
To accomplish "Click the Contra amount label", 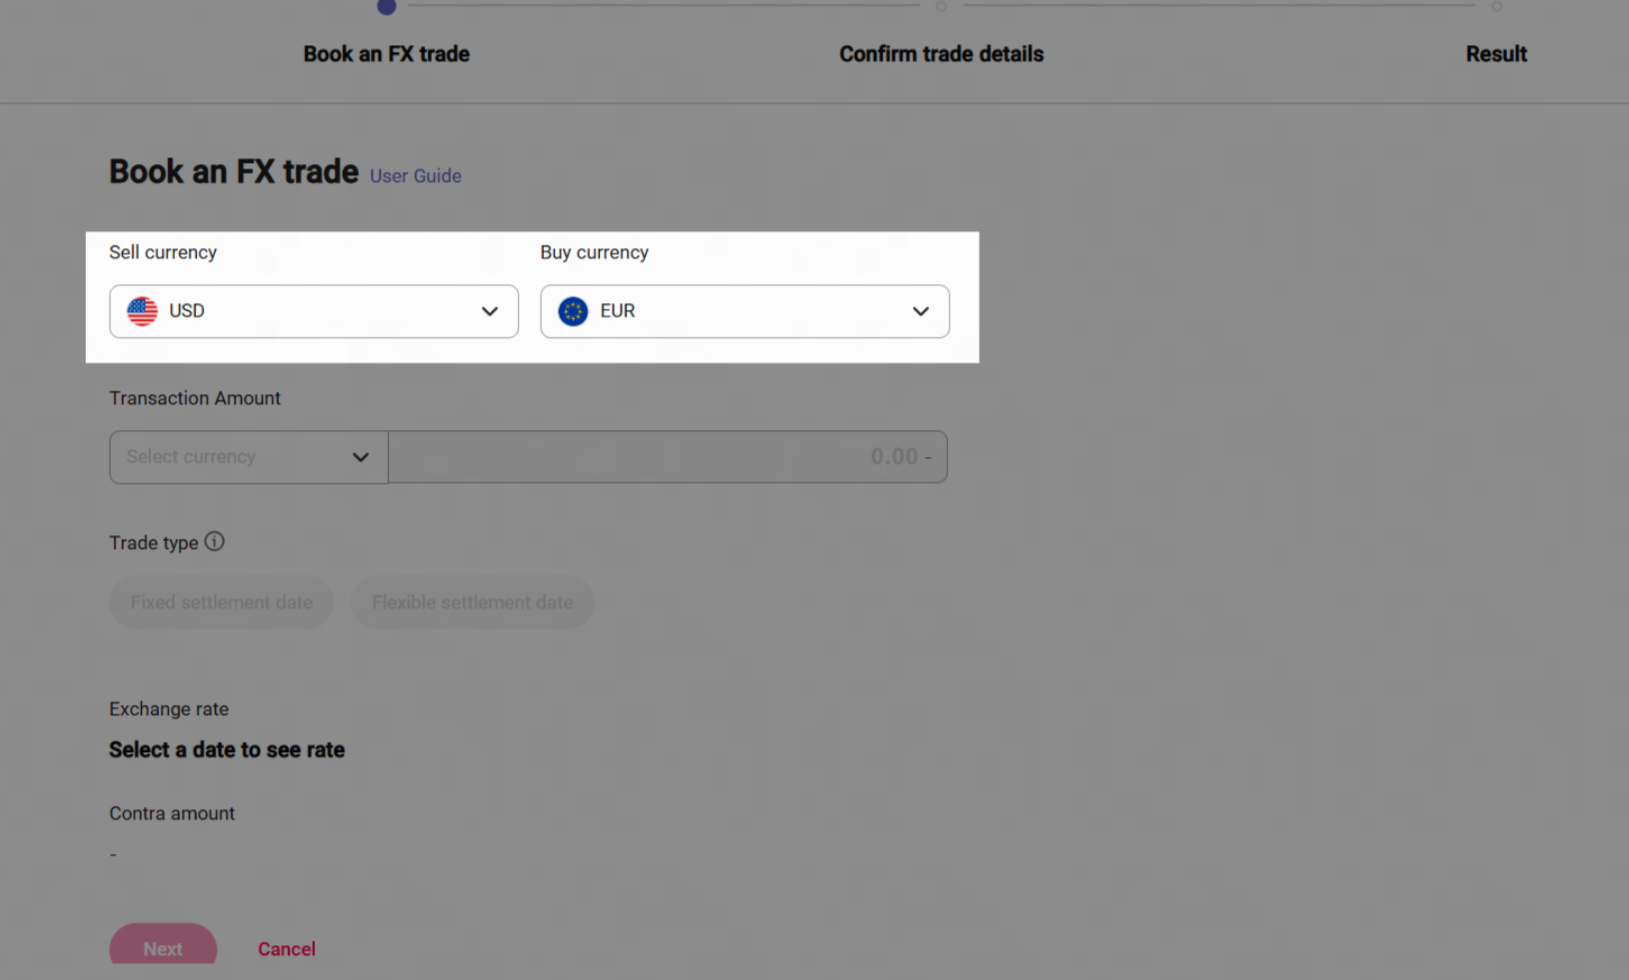I will (x=172, y=813).
